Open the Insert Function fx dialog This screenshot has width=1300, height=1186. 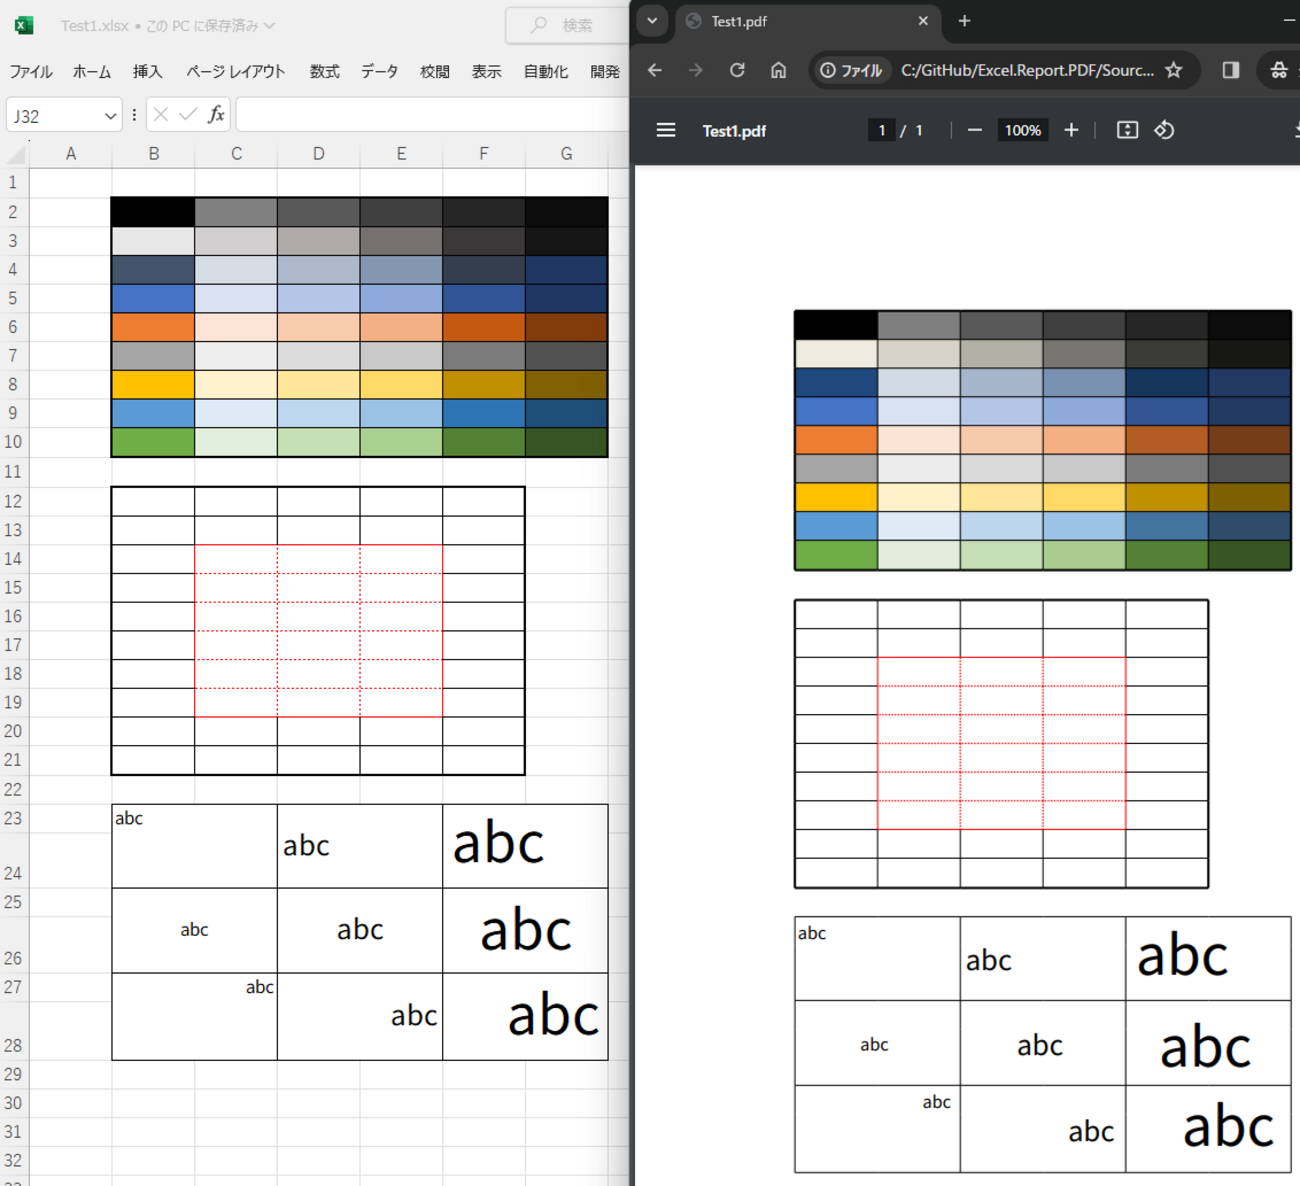tap(216, 115)
